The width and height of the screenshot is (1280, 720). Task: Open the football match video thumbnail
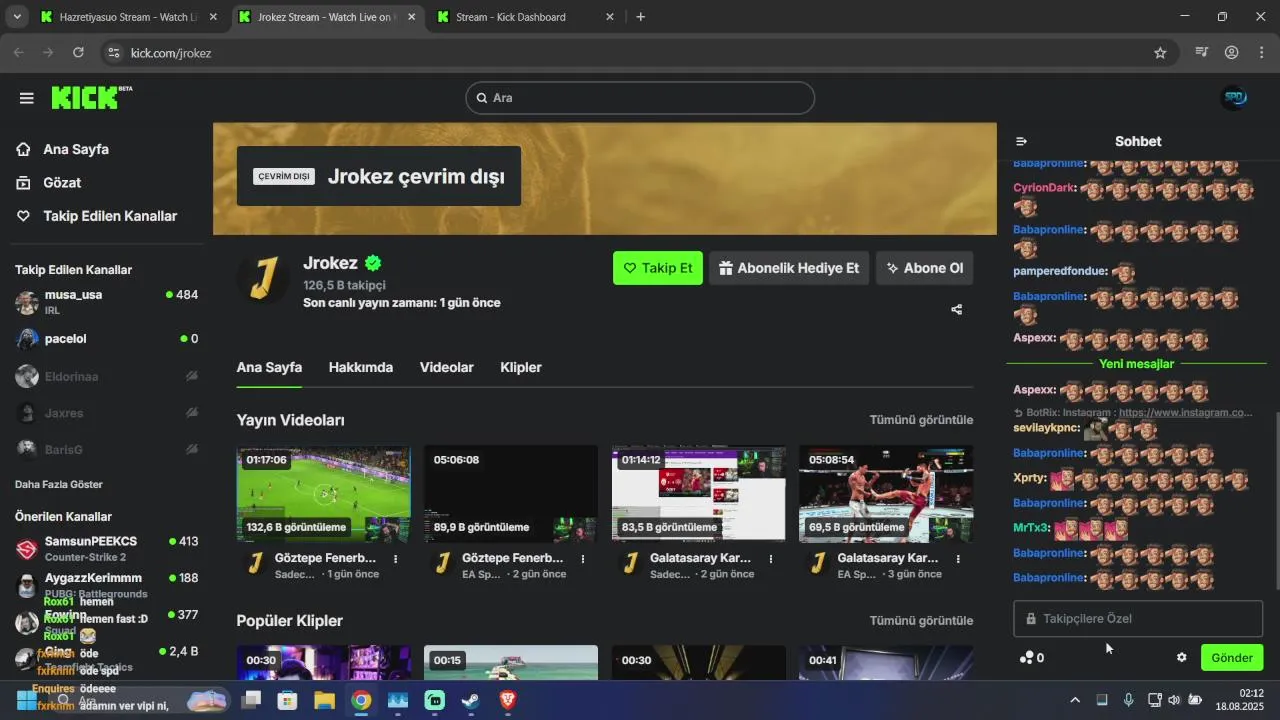[323, 494]
